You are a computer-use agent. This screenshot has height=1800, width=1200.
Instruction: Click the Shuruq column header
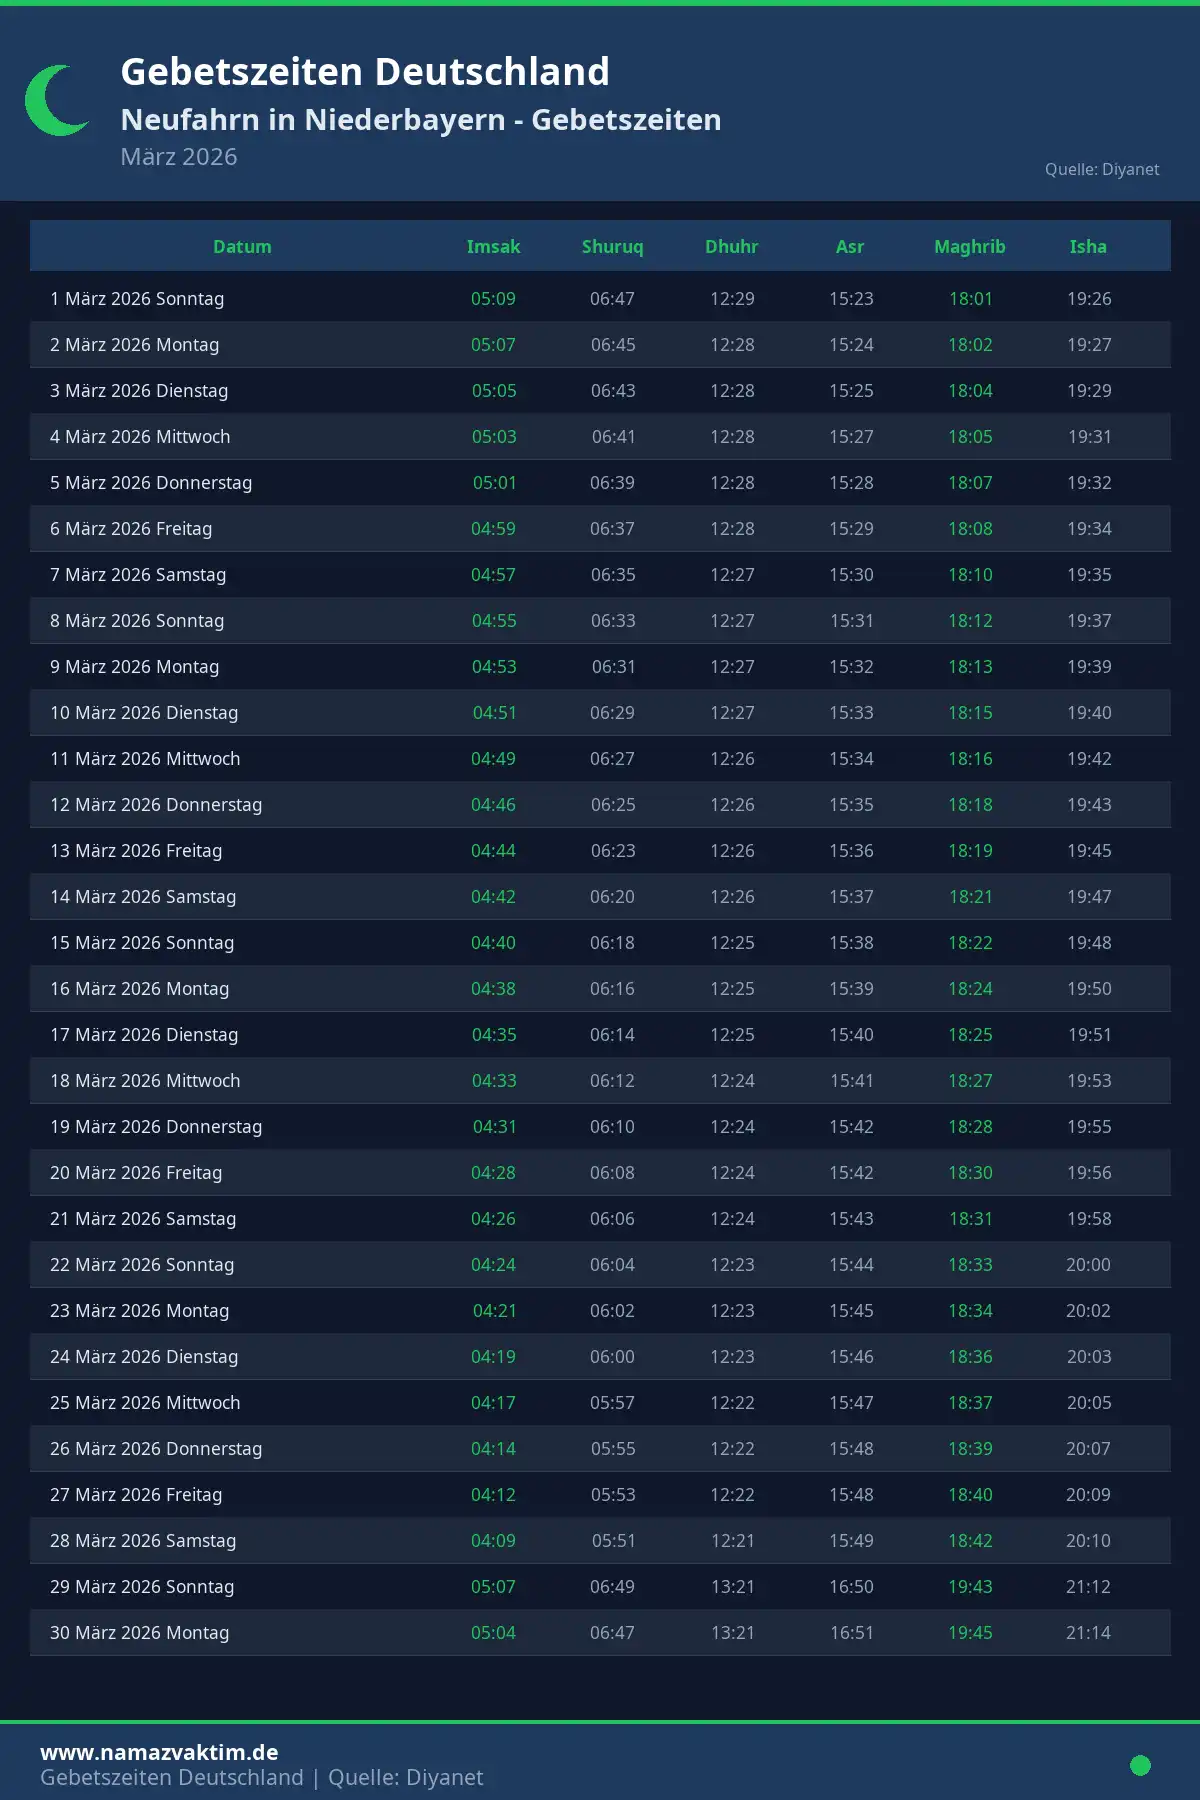tap(612, 247)
